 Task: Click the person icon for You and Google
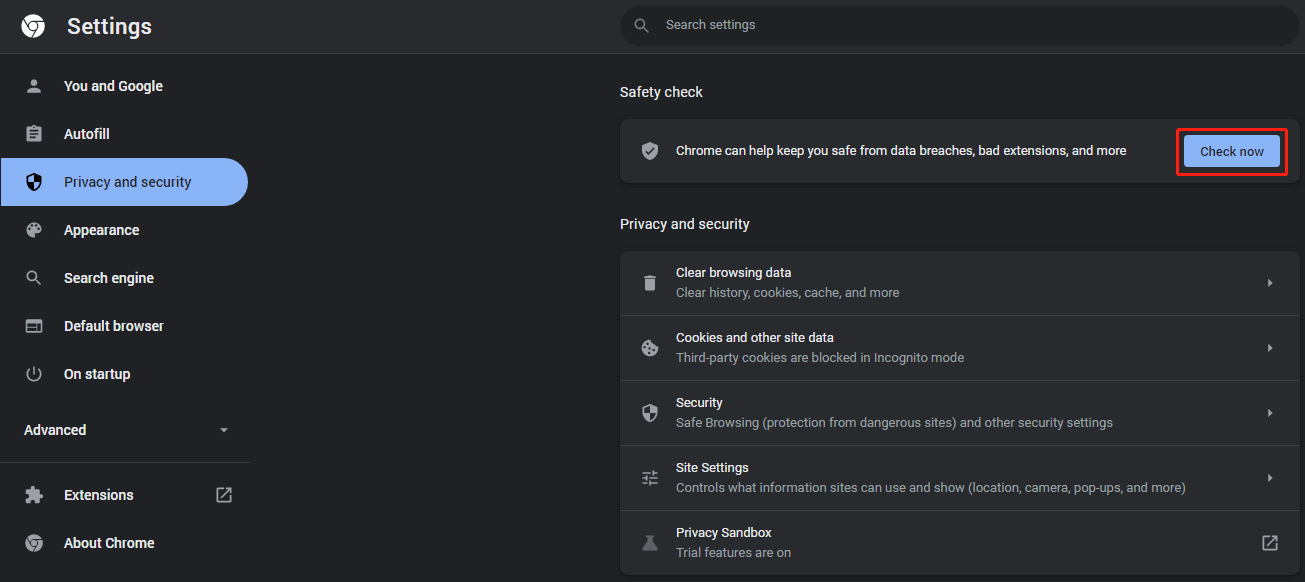(34, 86)
